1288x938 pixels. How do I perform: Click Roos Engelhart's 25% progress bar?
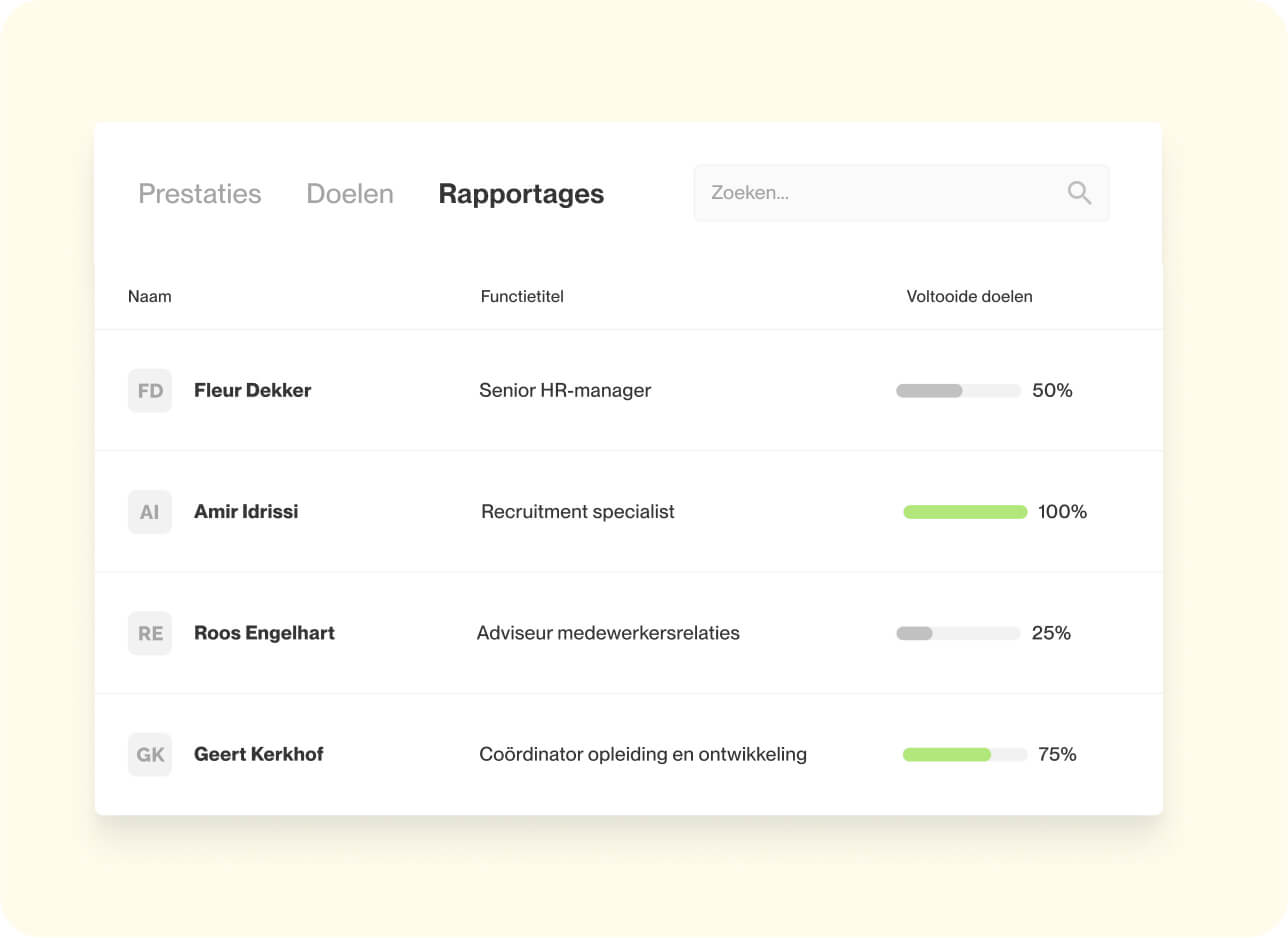(958, 633)
